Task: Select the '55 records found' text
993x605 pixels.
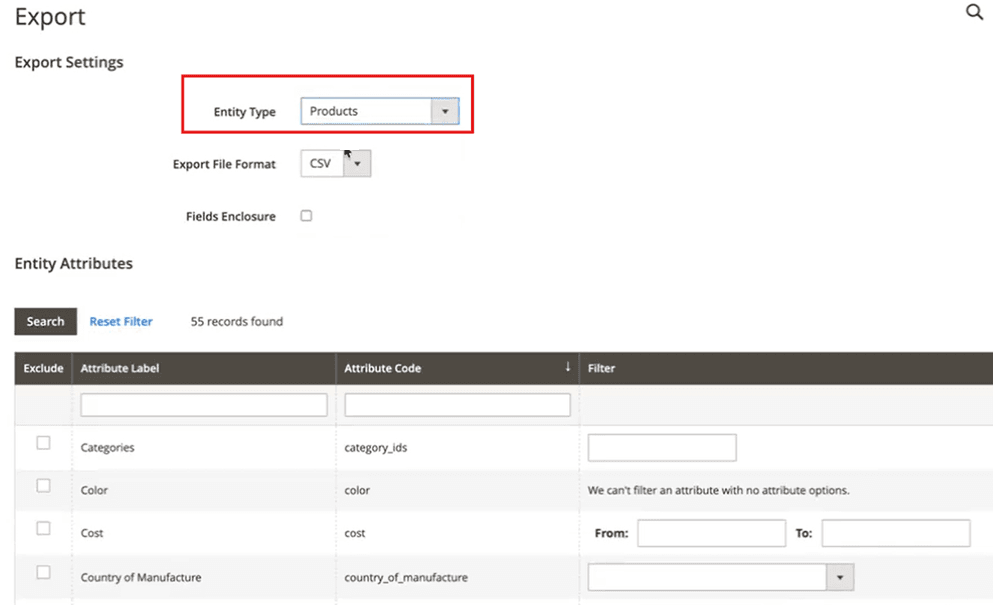Action: point(237,321)
